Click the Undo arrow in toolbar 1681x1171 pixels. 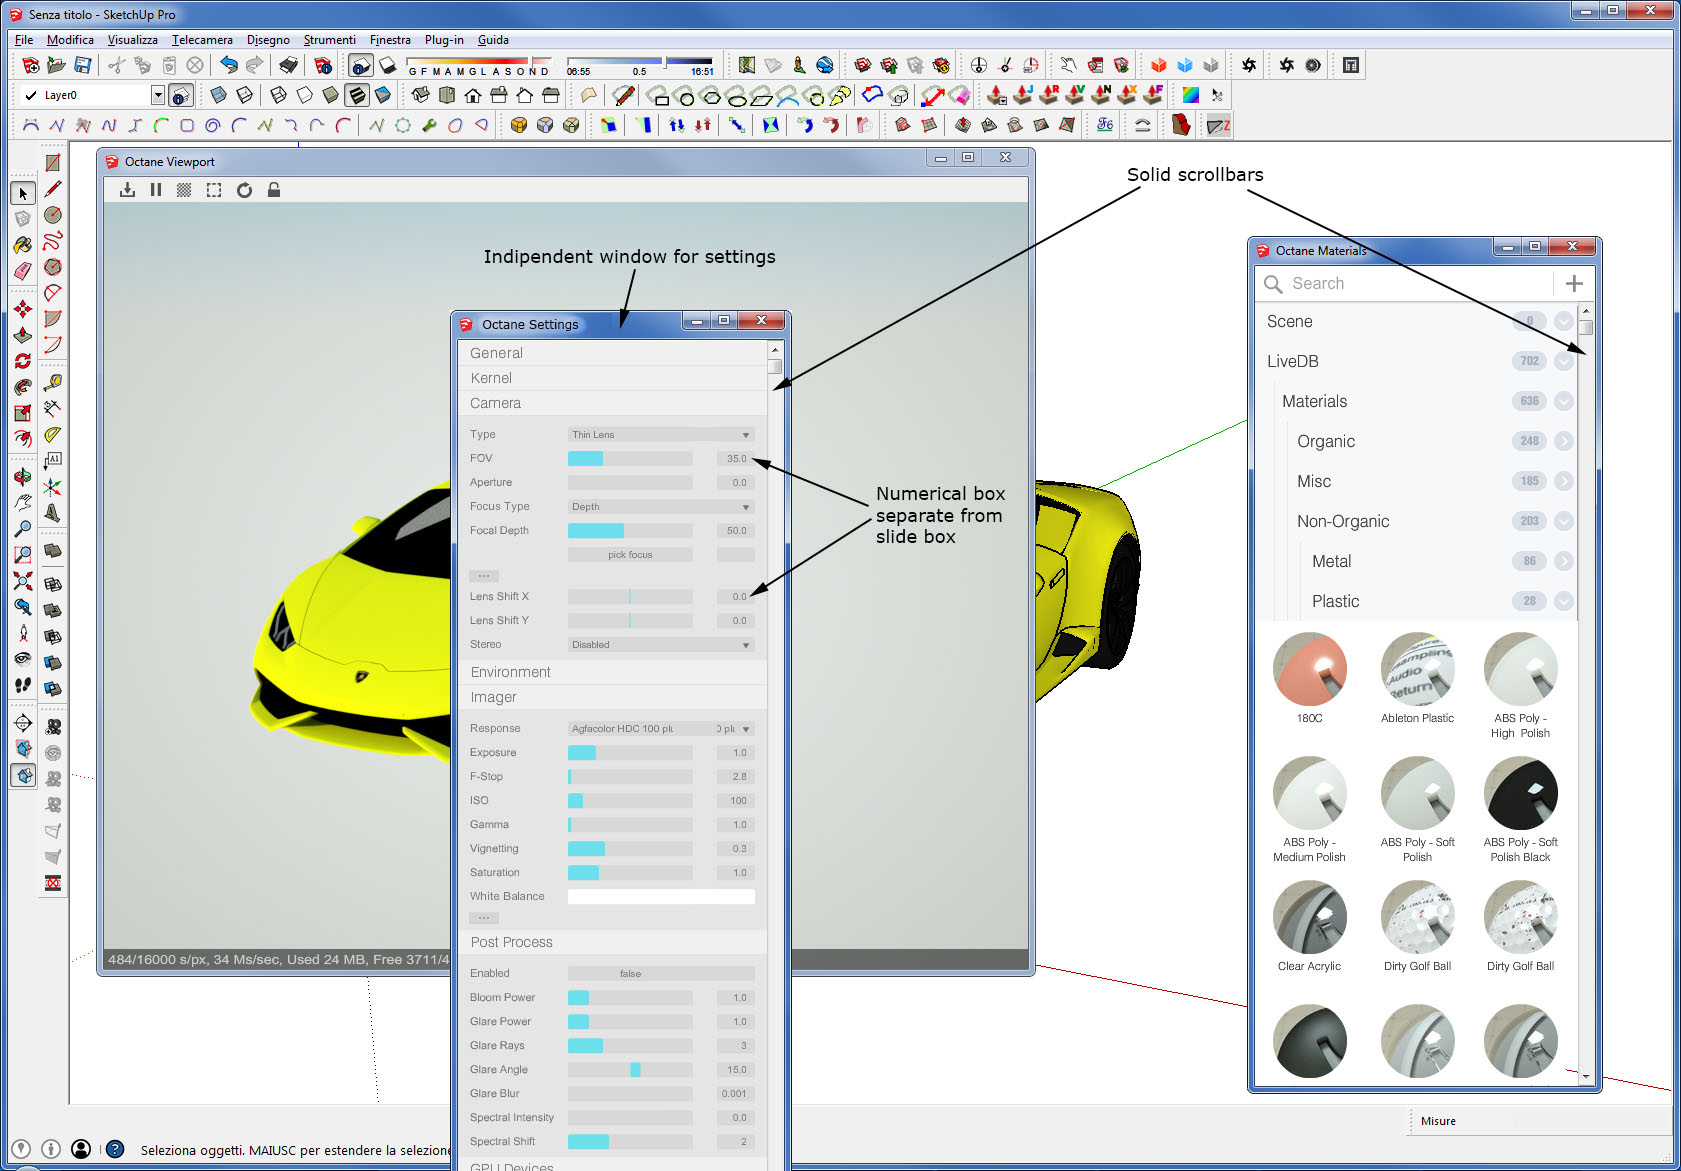click(229, 65)
